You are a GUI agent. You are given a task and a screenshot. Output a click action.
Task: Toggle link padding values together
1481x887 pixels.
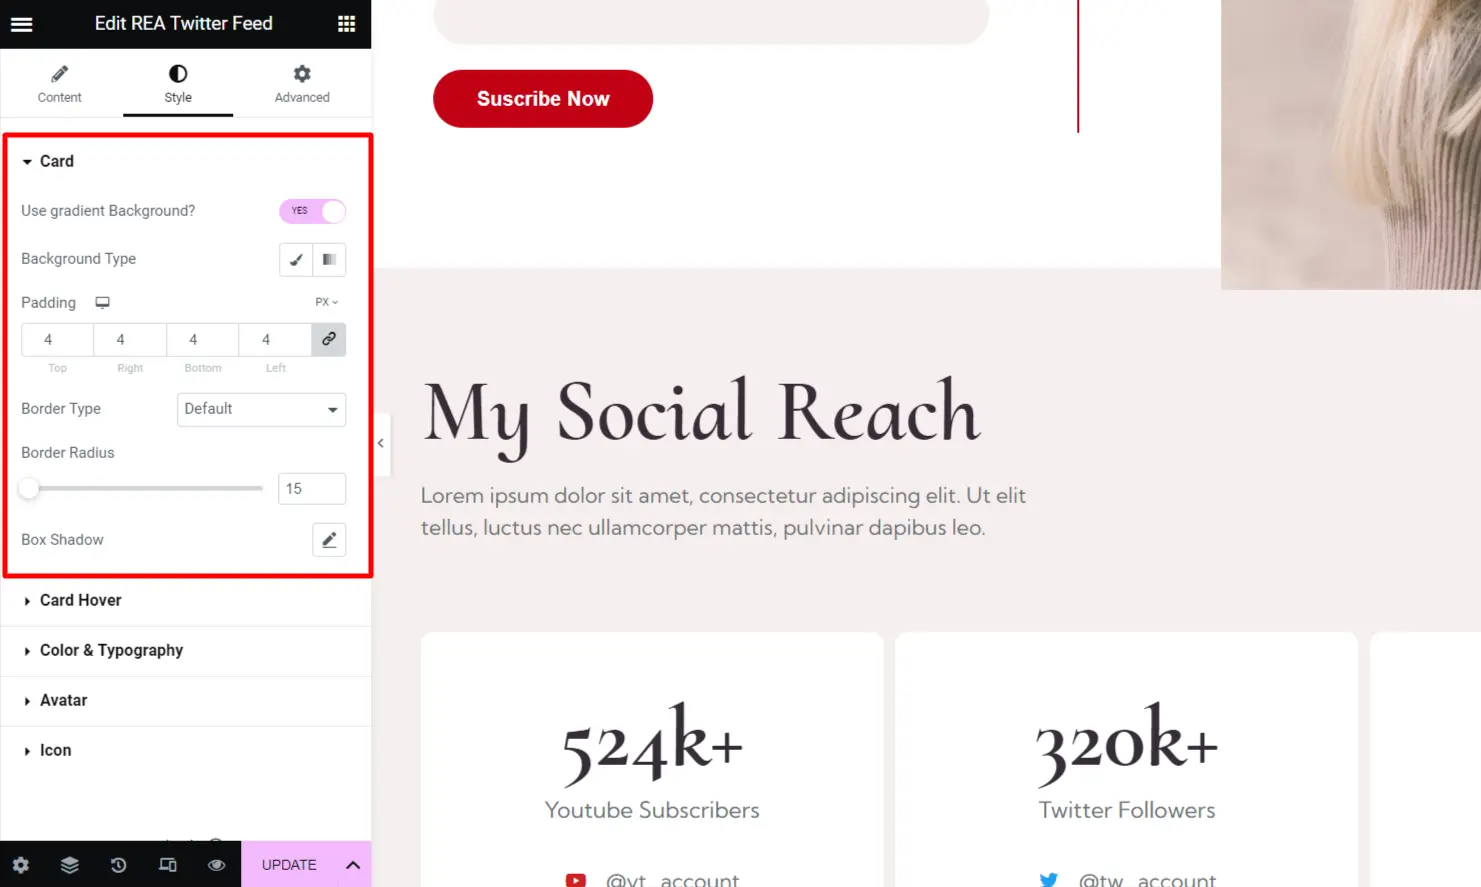coord(329,340)
